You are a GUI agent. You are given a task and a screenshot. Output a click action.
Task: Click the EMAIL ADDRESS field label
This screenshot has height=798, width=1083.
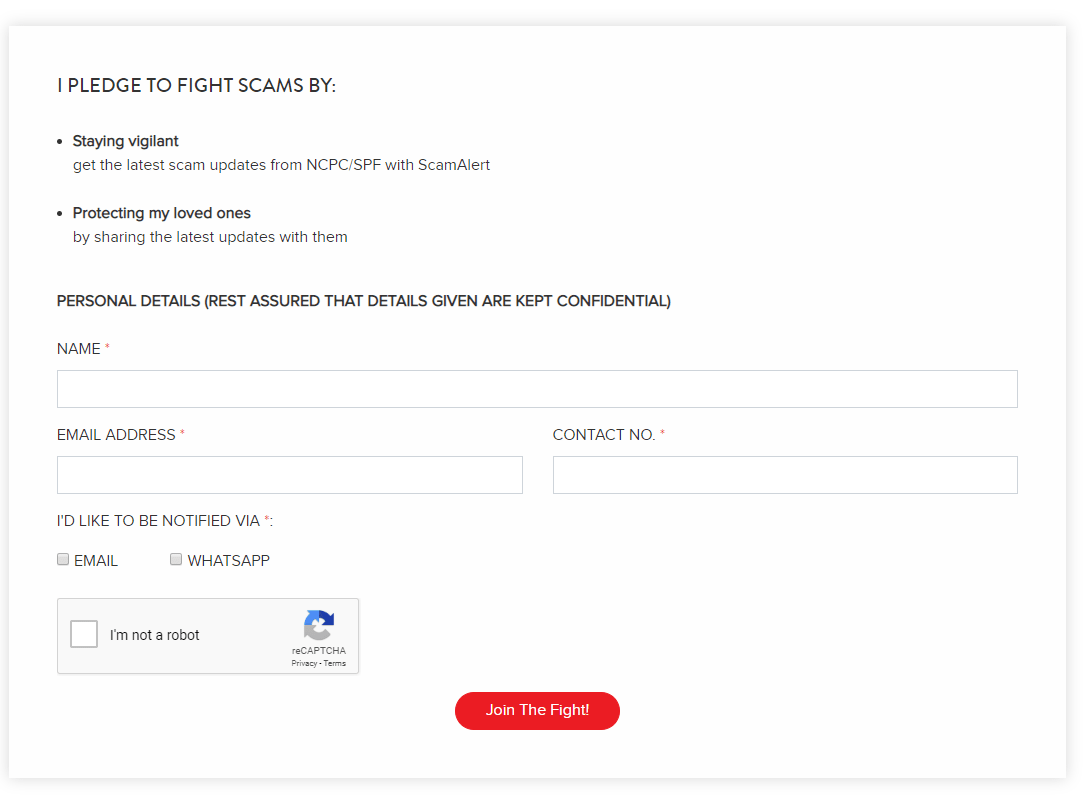pyautogui.click(x=116, y=435)
